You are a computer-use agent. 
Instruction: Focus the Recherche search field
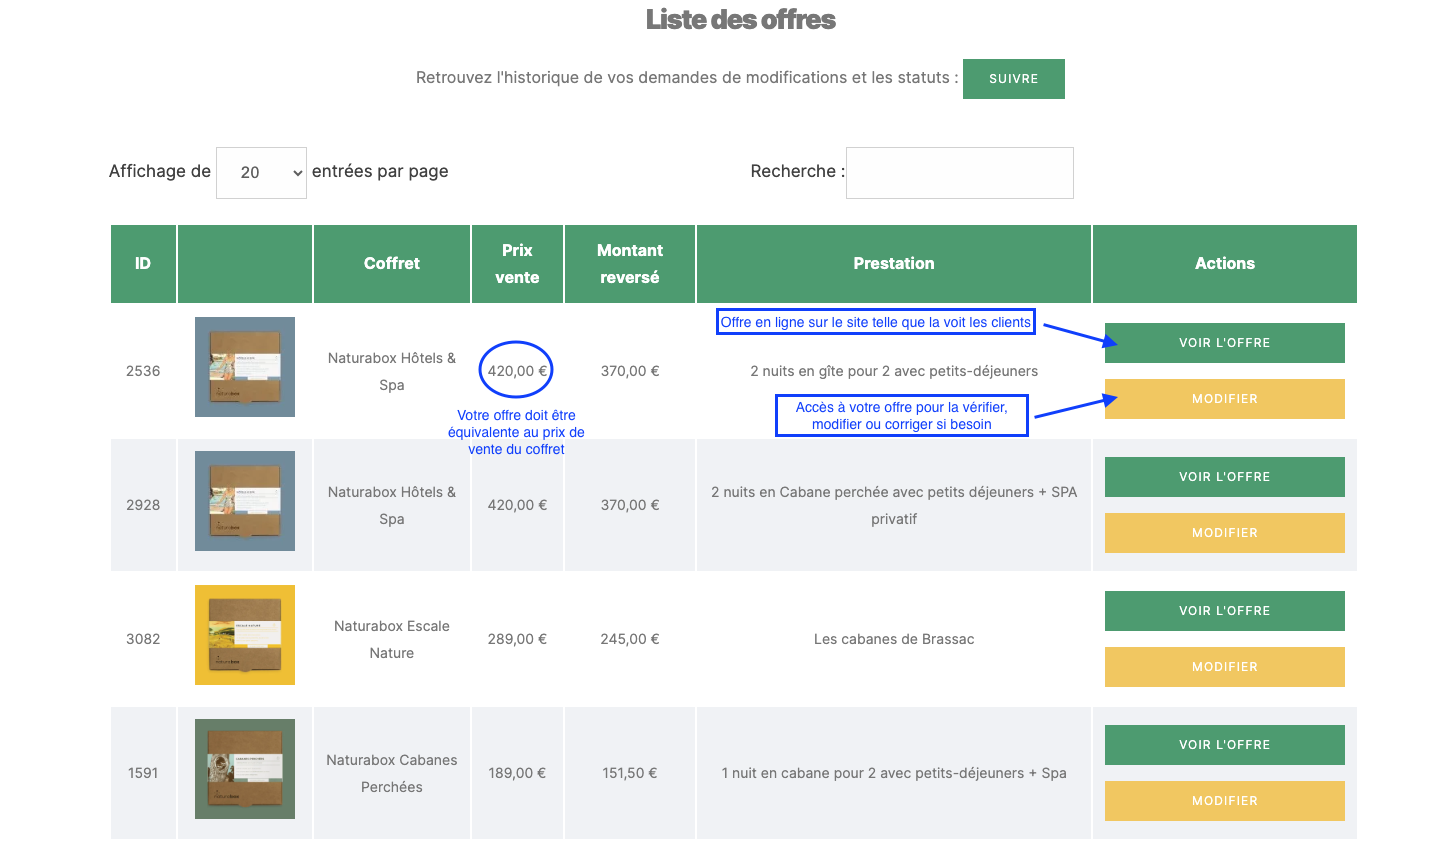click(x=959, y=173)
